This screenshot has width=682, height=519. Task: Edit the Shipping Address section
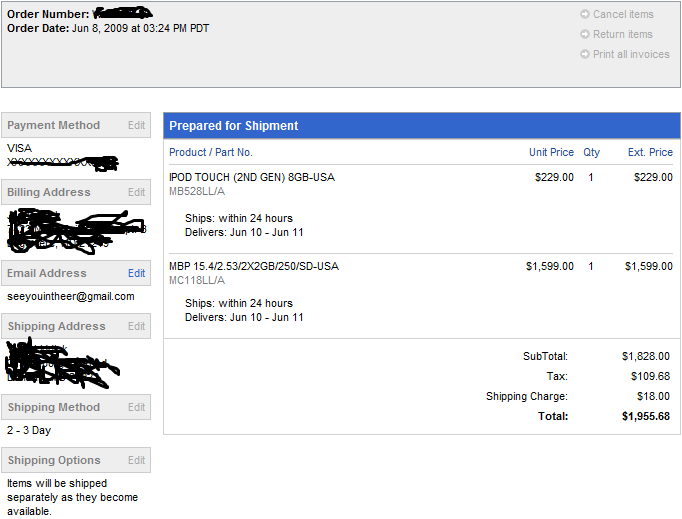136,326
